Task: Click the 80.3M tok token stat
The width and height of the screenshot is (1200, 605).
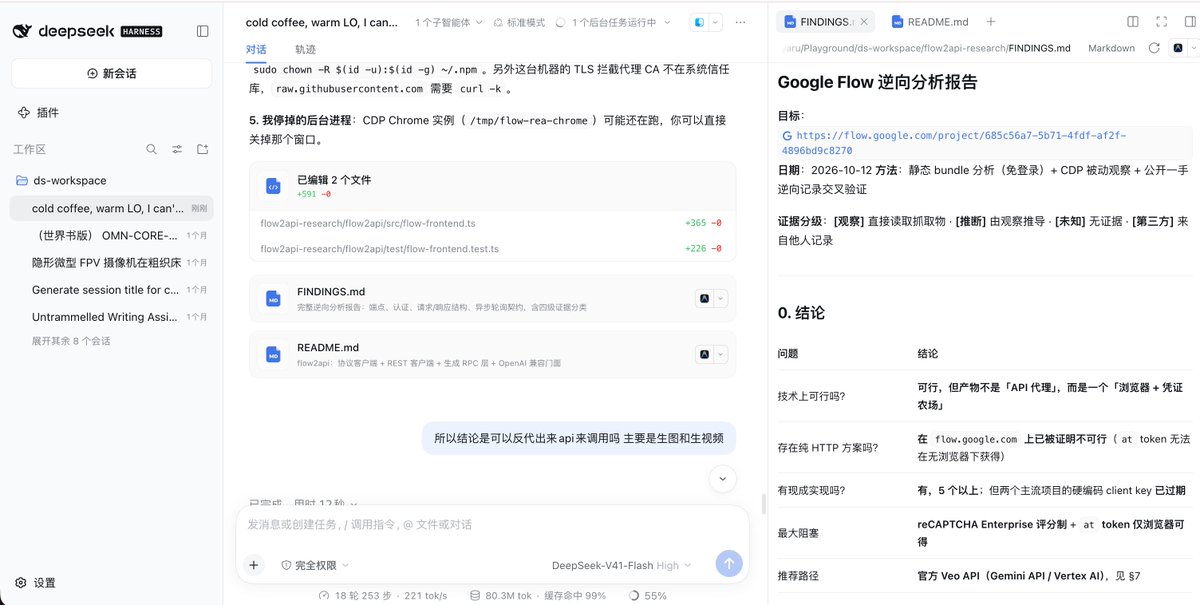Action: 538,595
